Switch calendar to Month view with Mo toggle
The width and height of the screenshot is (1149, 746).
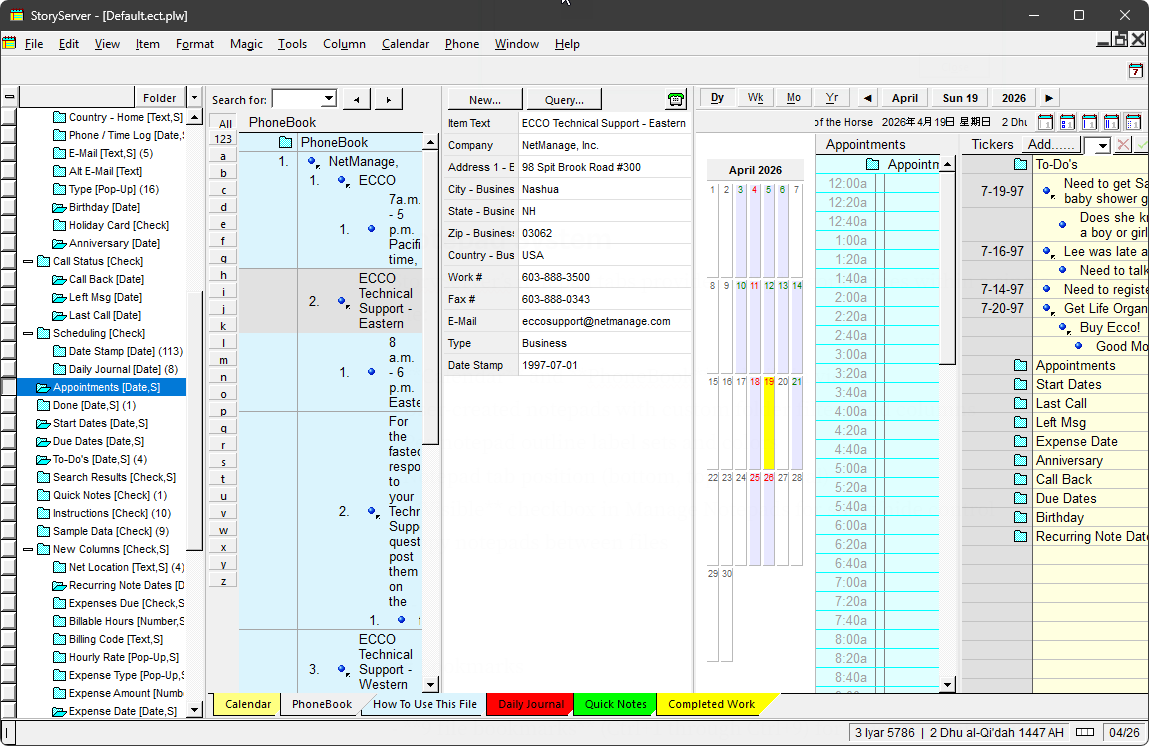point(794,97)
